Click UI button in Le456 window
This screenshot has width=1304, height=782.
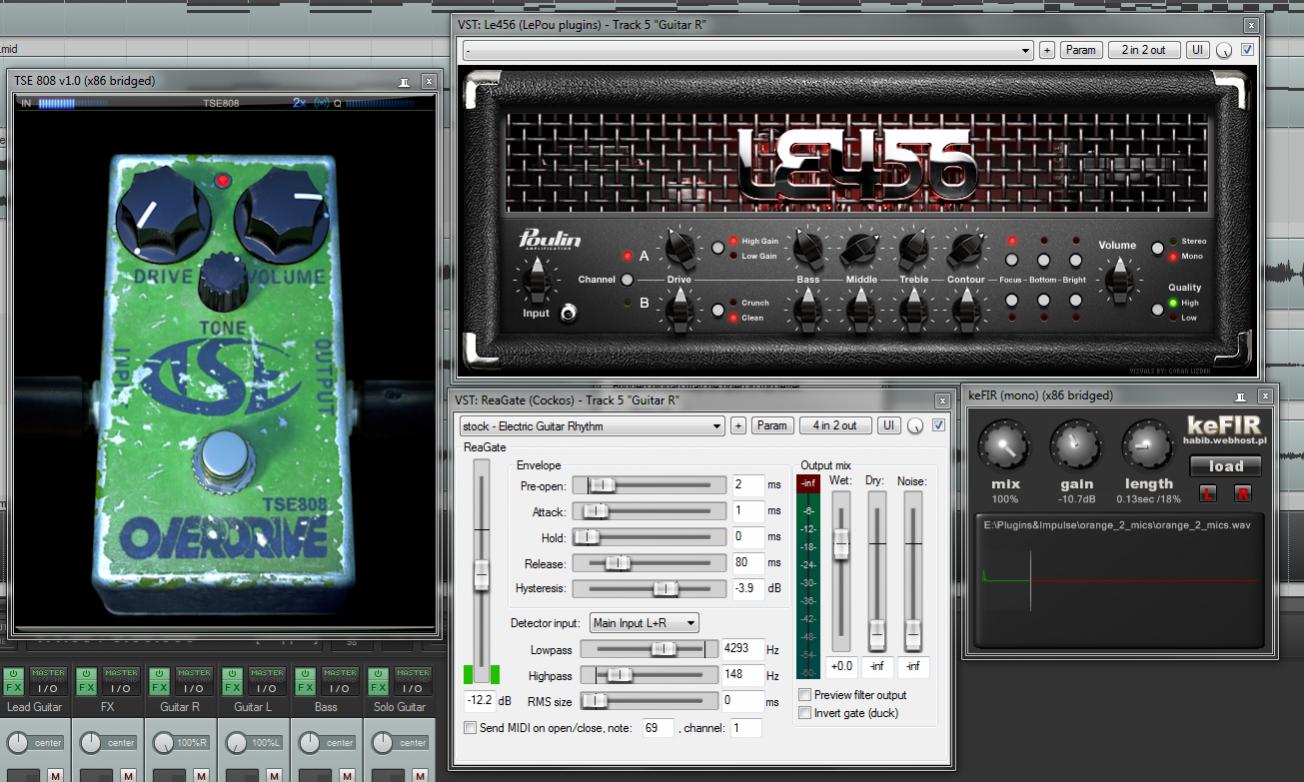pos(1198,50)
